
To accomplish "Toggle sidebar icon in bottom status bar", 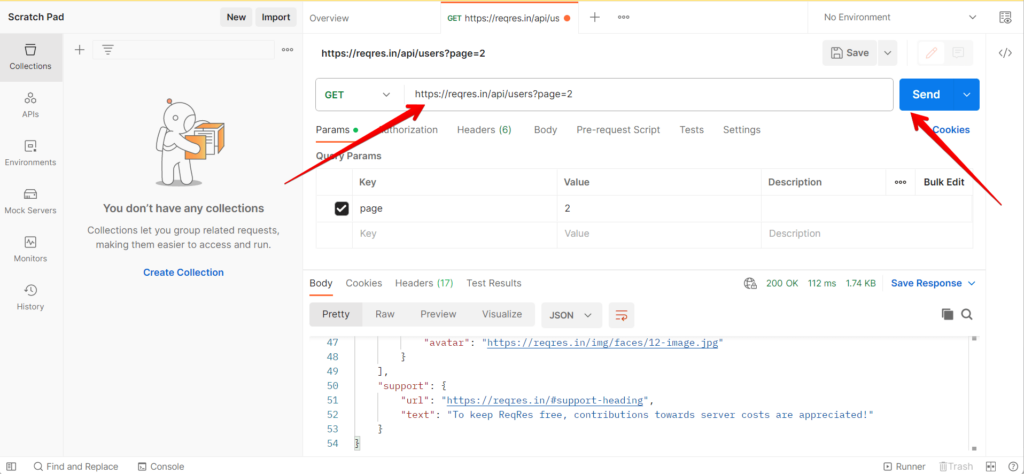I will point(11,466).
